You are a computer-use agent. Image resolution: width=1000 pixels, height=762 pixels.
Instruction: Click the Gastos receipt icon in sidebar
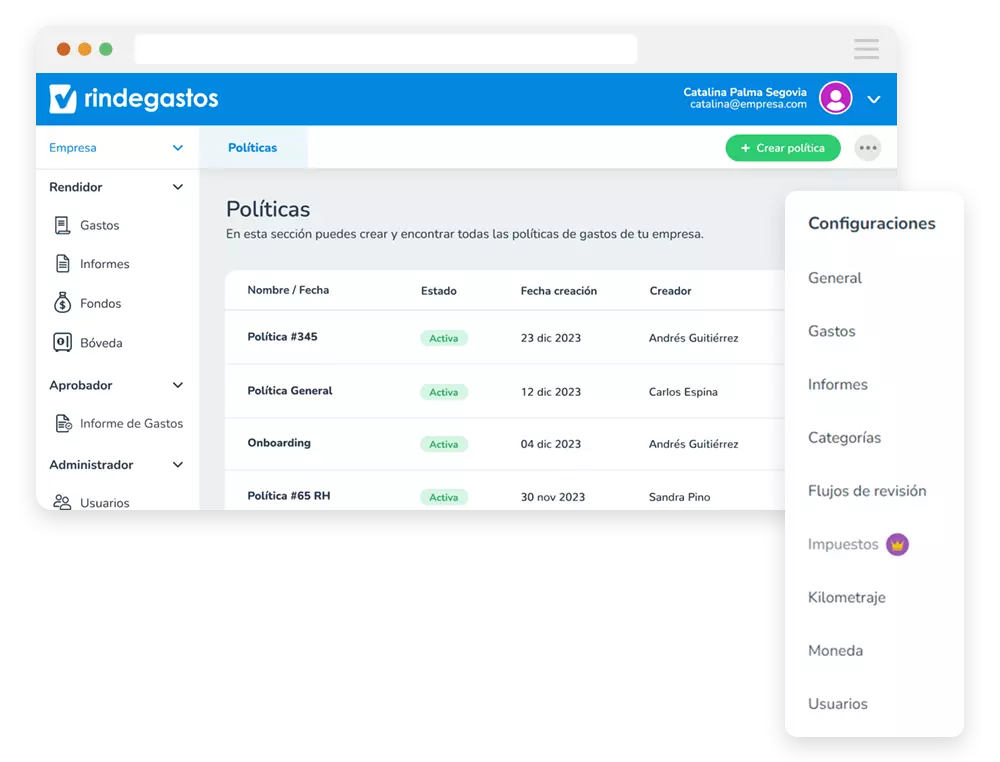click(x=62, y=225)
